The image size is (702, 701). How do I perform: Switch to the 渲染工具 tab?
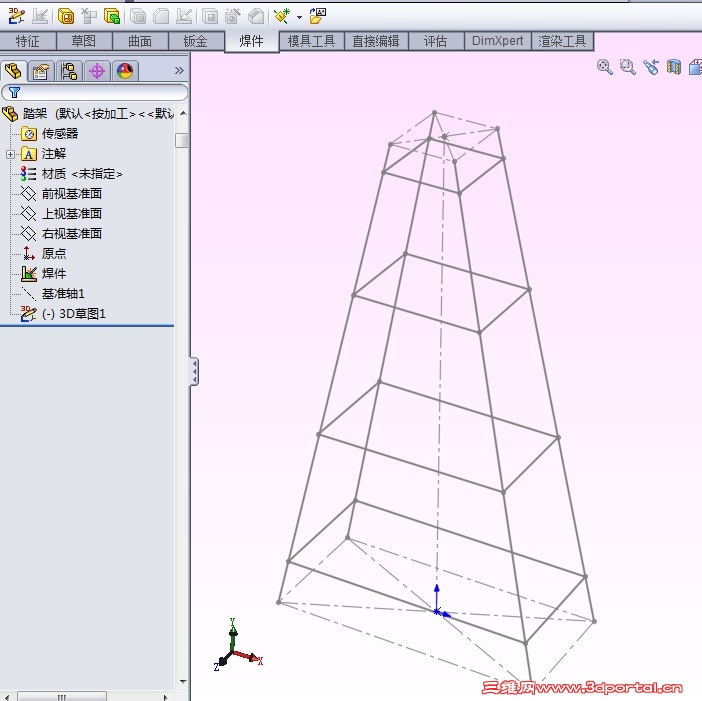pos(562,41)
